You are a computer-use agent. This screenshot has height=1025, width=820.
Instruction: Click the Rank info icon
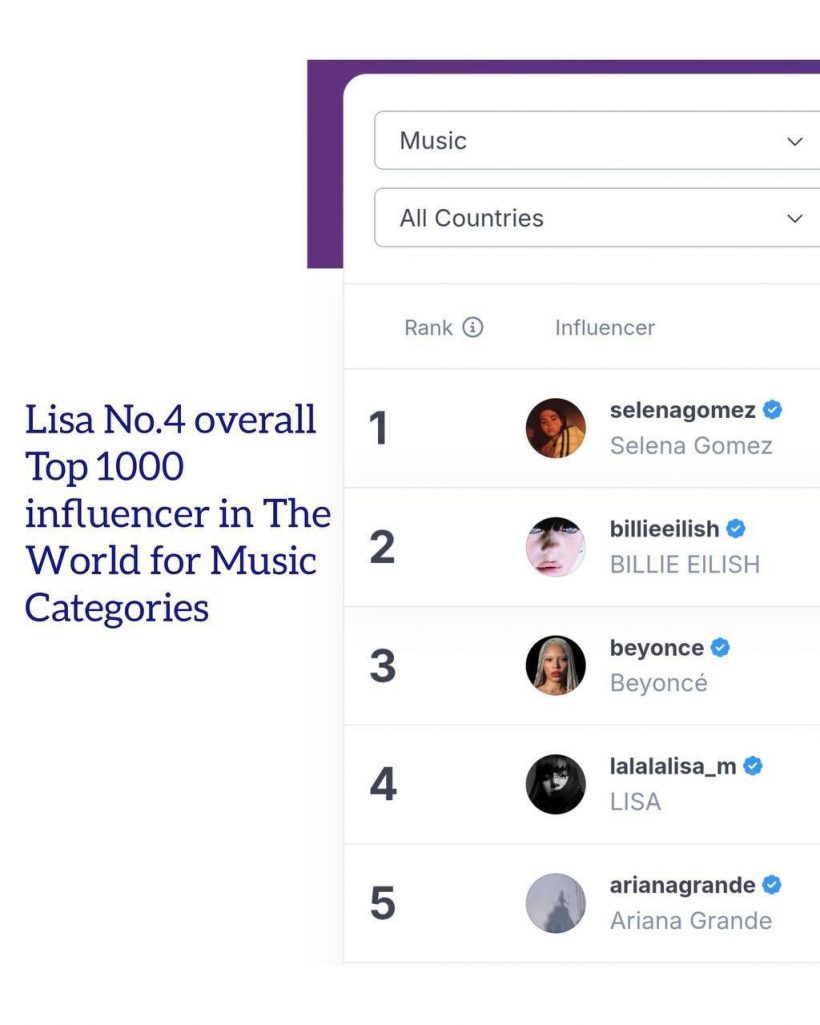click(x=473, y=327)
